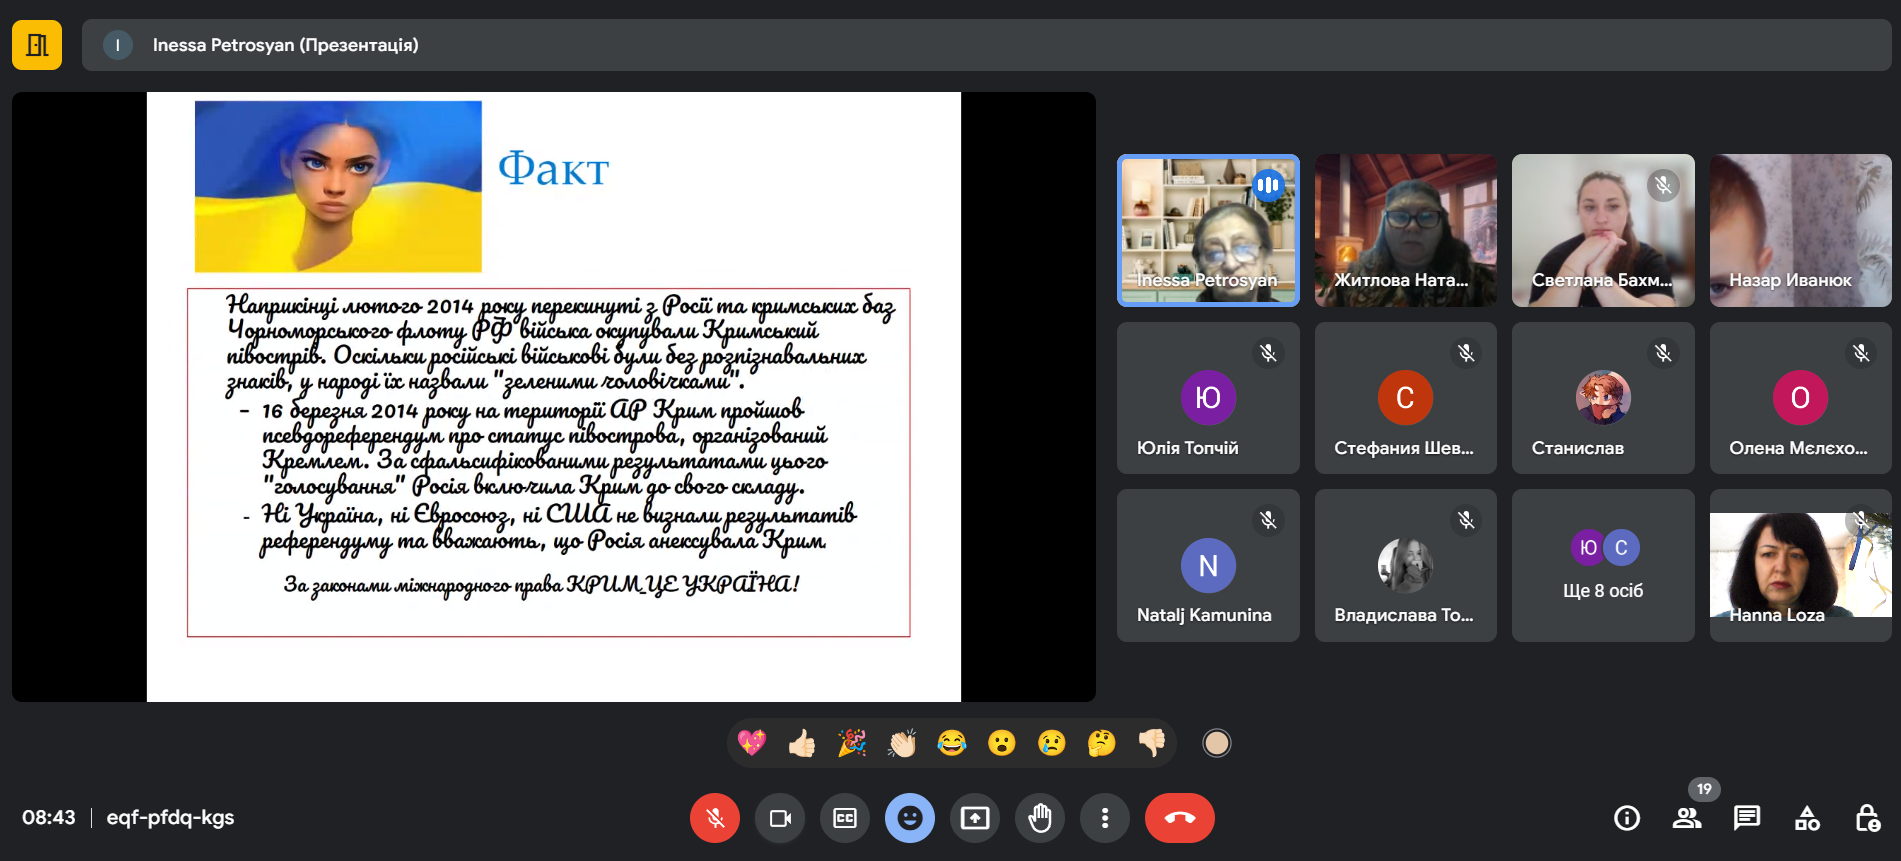Open meeting details info icon

(1627, 818)
